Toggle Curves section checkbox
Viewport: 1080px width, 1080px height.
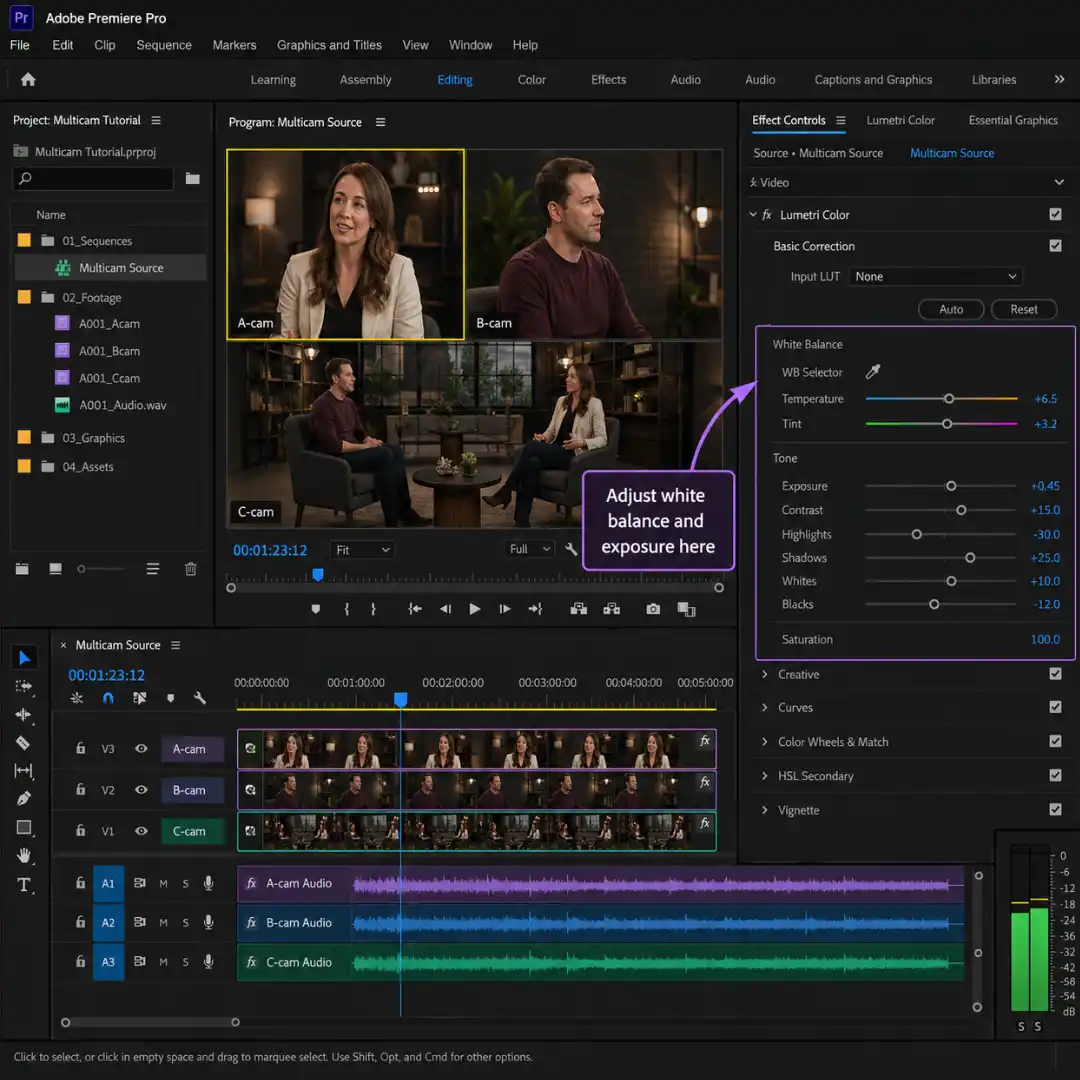coord(1055,707)
